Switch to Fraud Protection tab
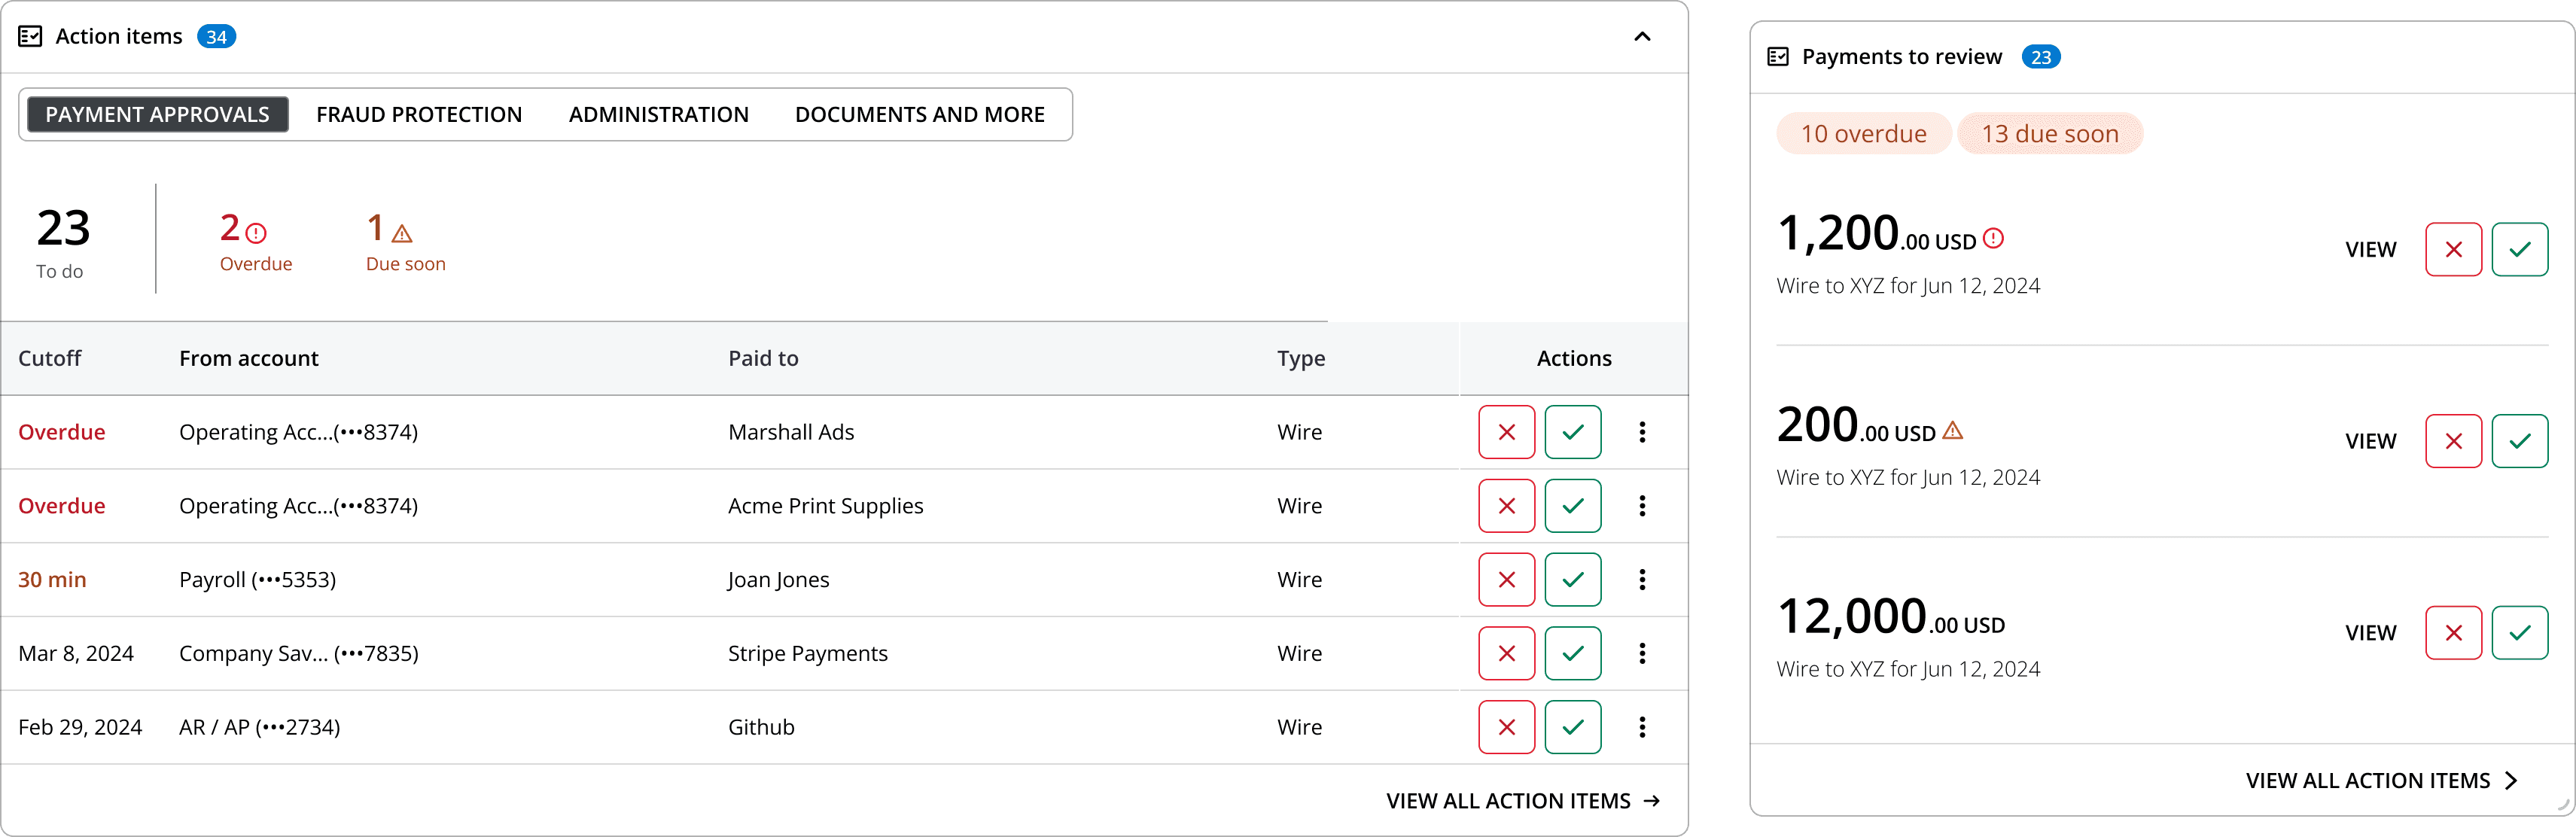2576x837 pixels. click(419, 115)
